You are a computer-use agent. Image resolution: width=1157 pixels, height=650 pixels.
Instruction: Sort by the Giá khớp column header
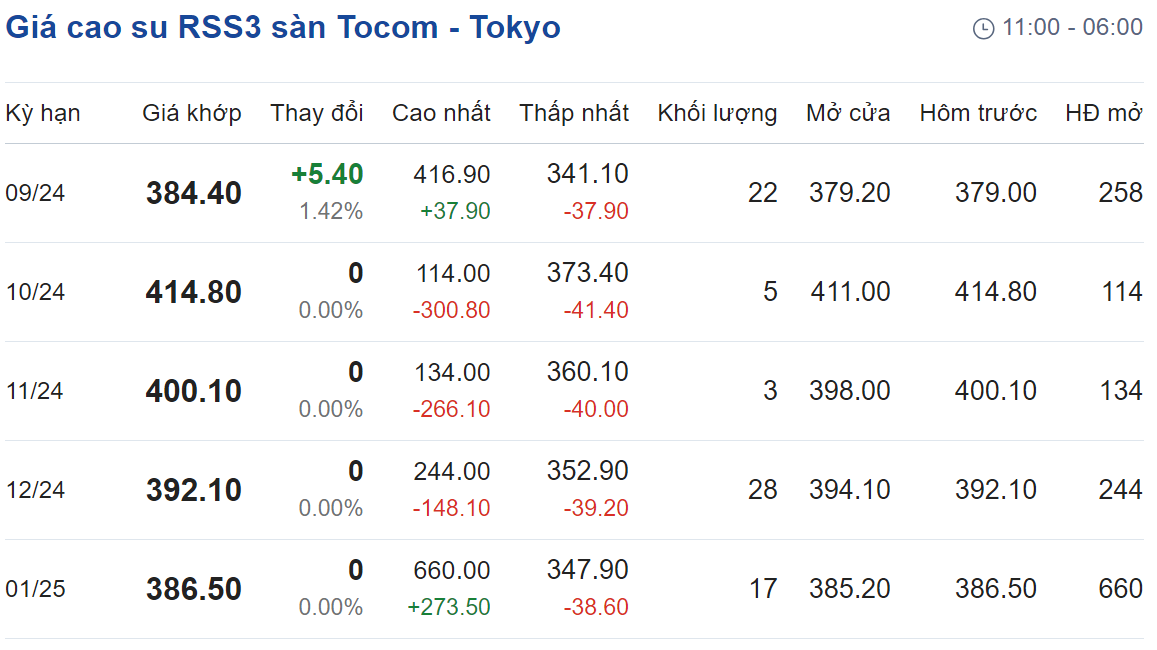click(192, 113)
